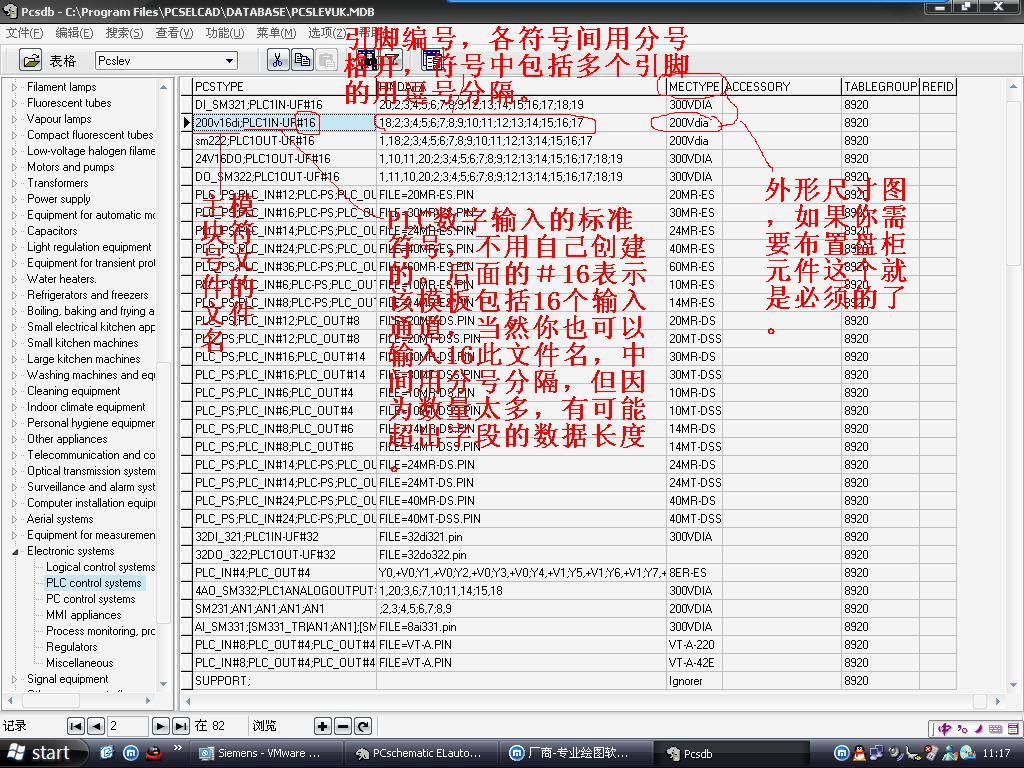The height and width of the screenshot is (768, 1024).
Task: Click the QQ penguin tray icon
Action: [859, 753]
